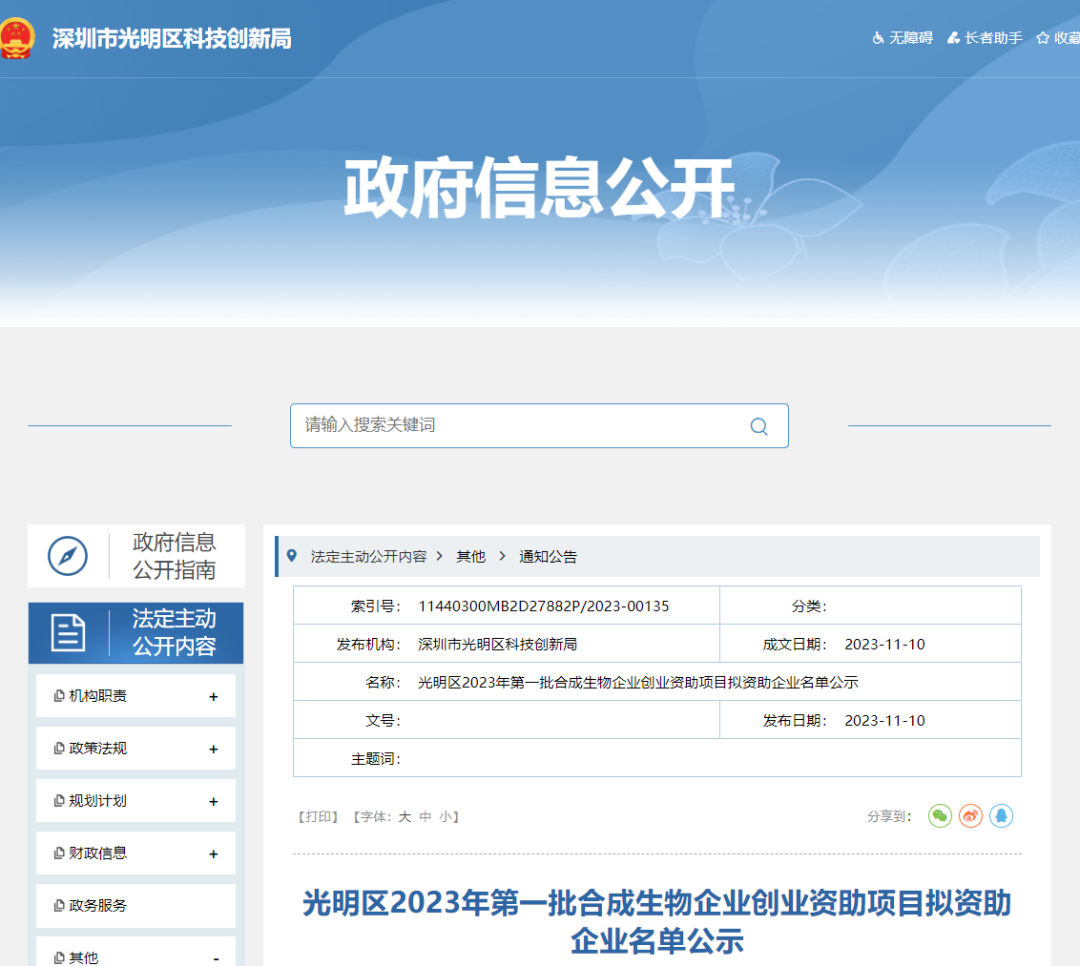Go to 通知公告 breadcrumb
1080x966 pixels.
point(548,557)
